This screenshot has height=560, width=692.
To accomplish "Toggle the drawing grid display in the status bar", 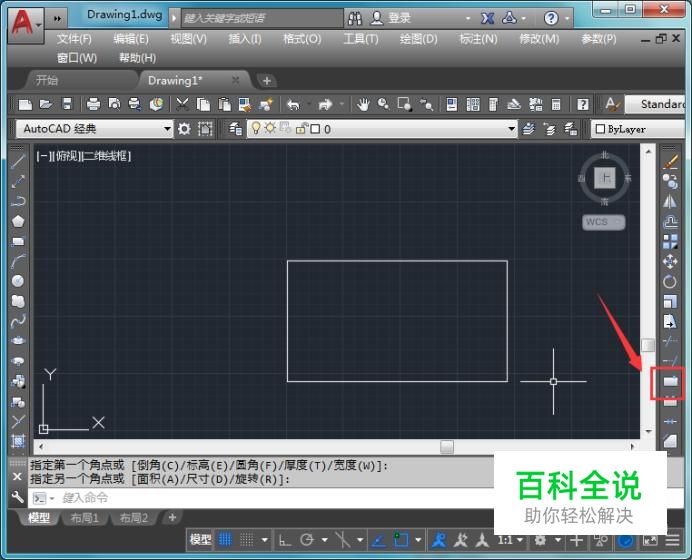I will click(x=226, y=540).
